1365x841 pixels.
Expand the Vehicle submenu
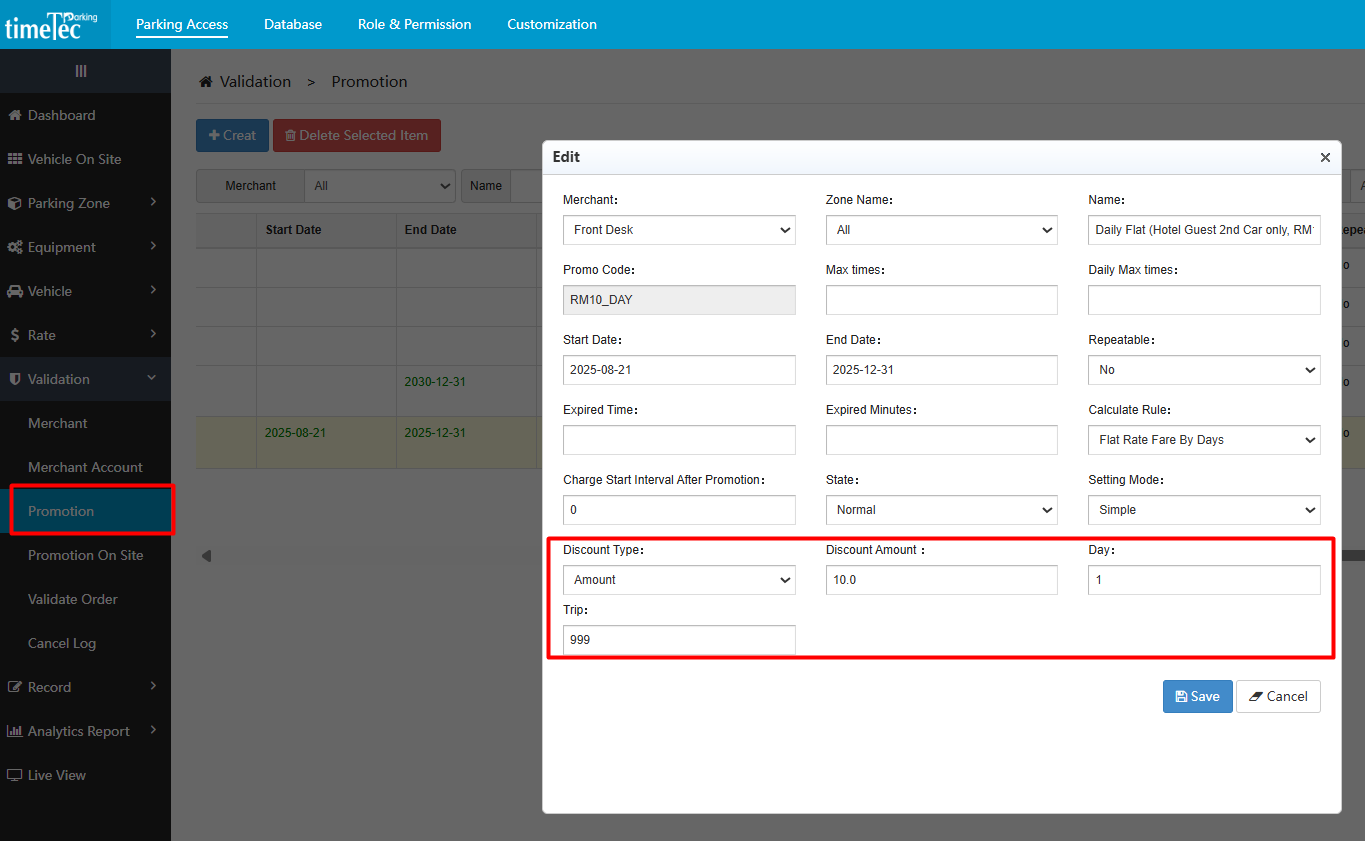(153, 290)
